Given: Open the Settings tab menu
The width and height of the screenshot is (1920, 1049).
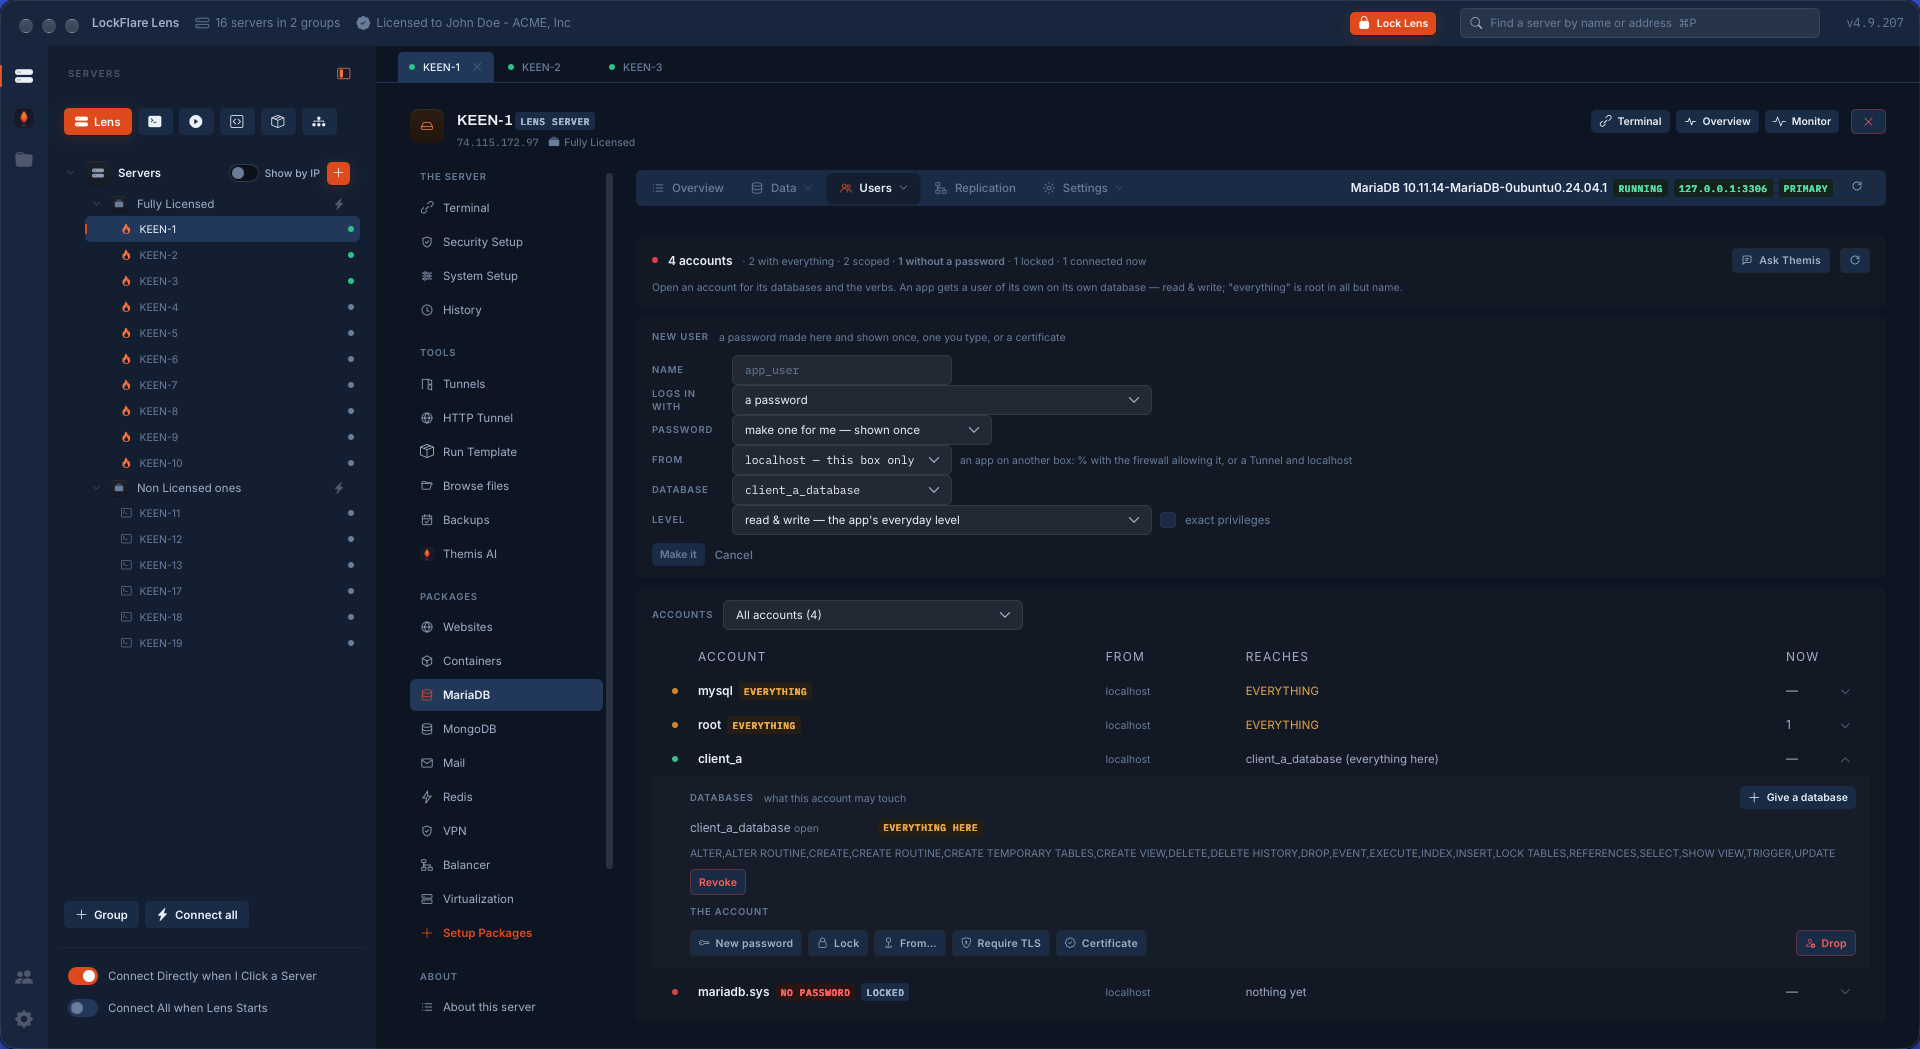Looking at the screenshot, I should click(x=1083, y=188).
